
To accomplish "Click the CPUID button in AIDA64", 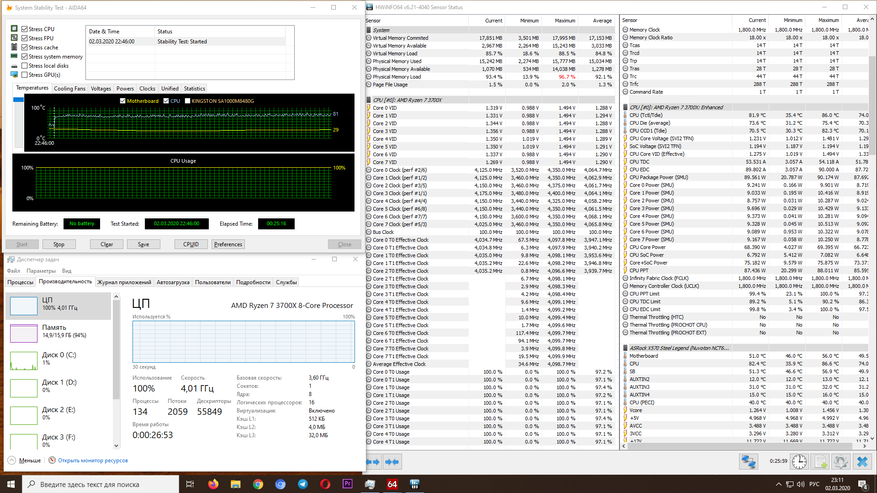I will (x=191, y=244).
